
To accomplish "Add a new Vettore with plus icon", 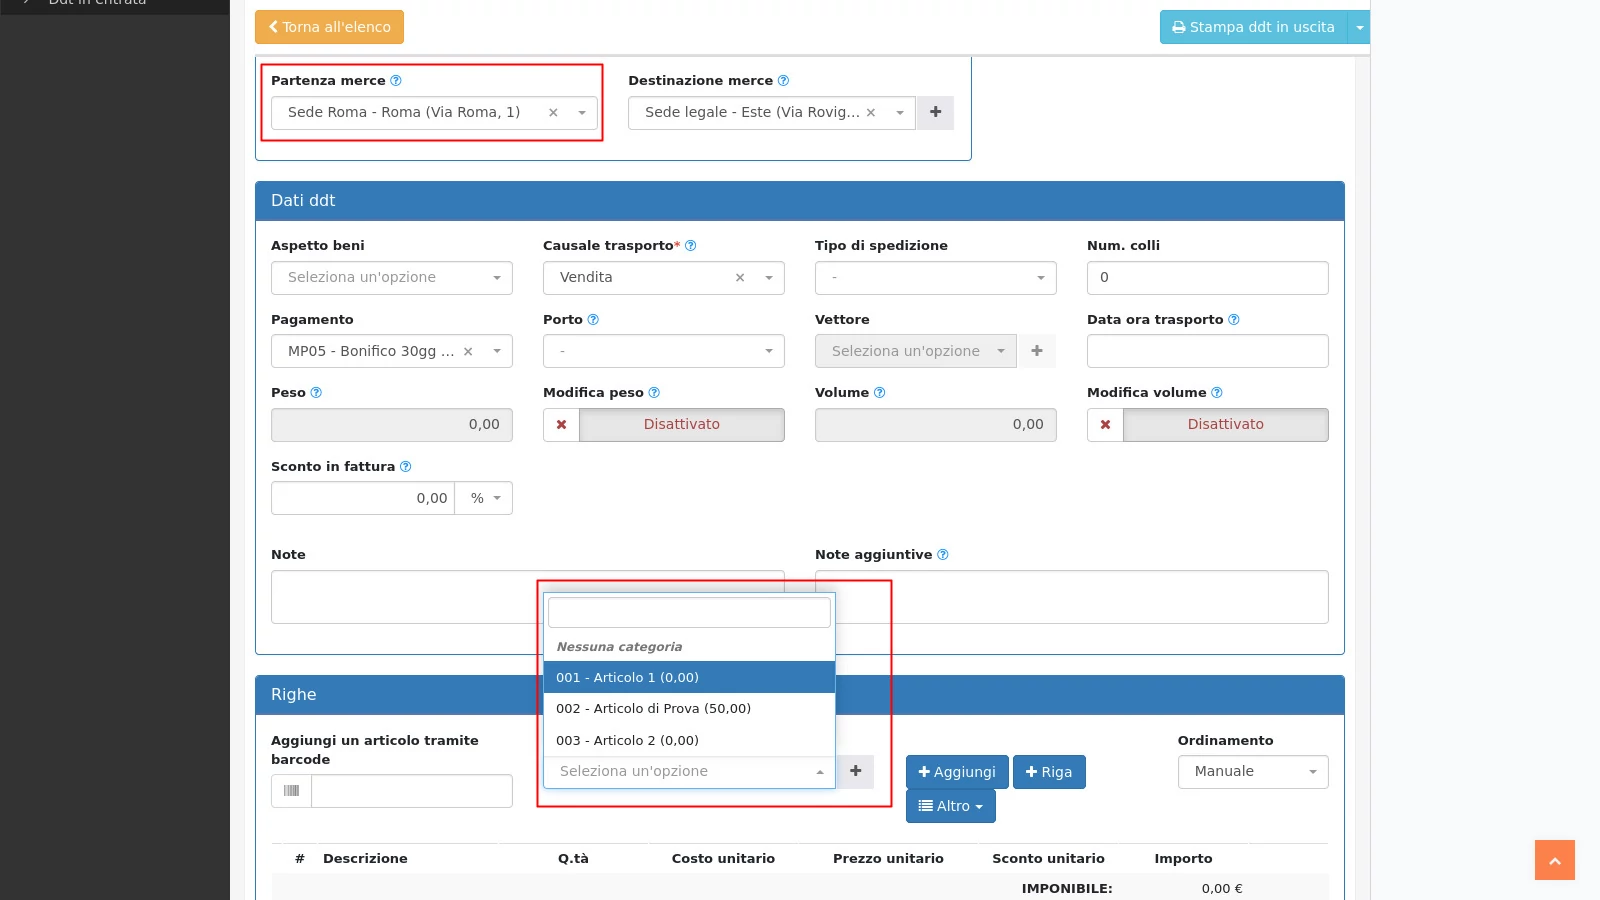I will pos(1037,352).
